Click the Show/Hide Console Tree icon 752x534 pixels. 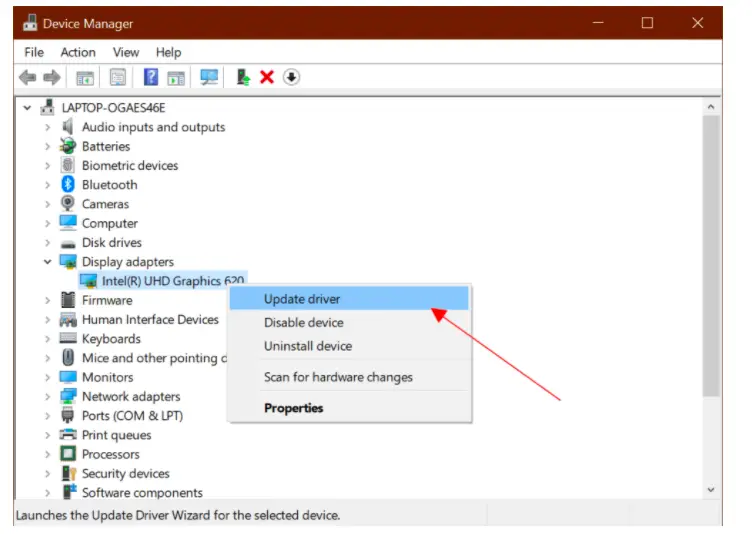[x=85, y=77]
